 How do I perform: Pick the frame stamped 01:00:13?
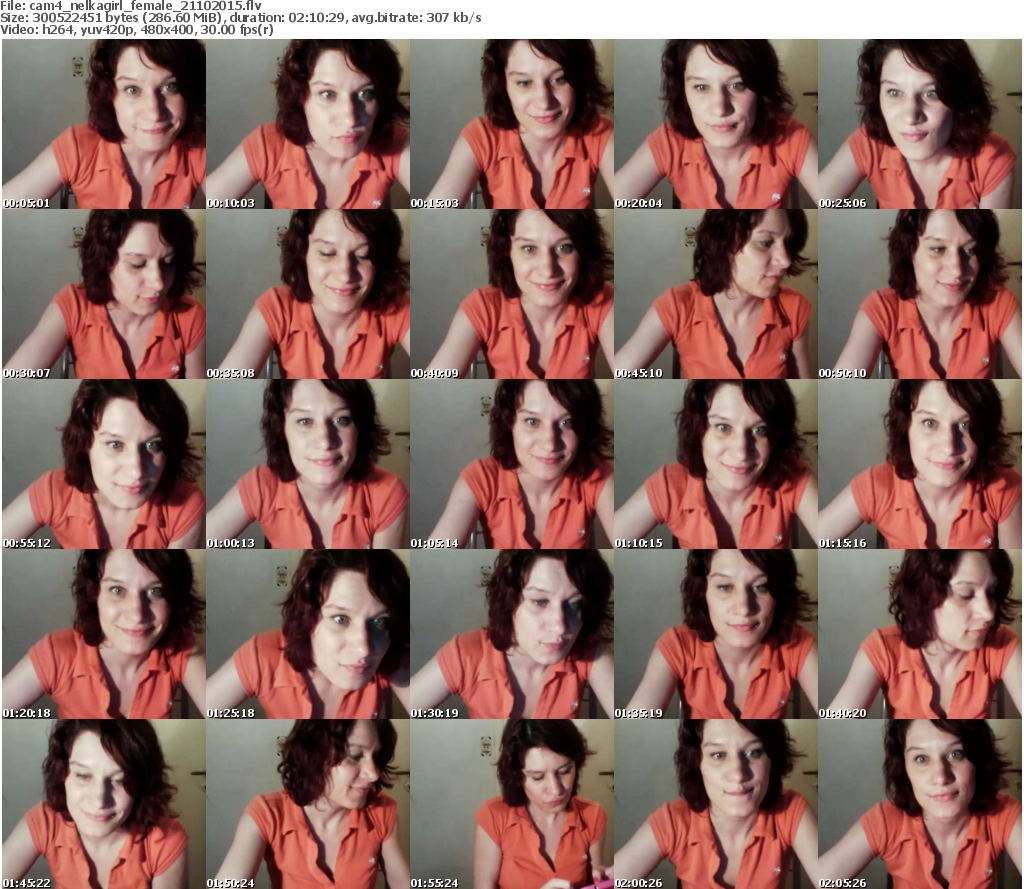pyautogui.click(x=308, y=464)
